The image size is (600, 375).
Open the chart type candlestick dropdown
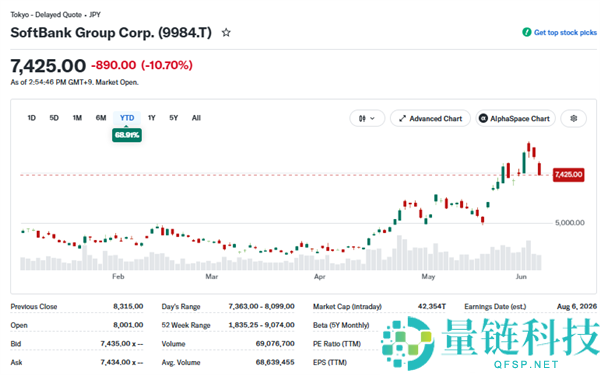pyautogui.click(x=367, y=119)
